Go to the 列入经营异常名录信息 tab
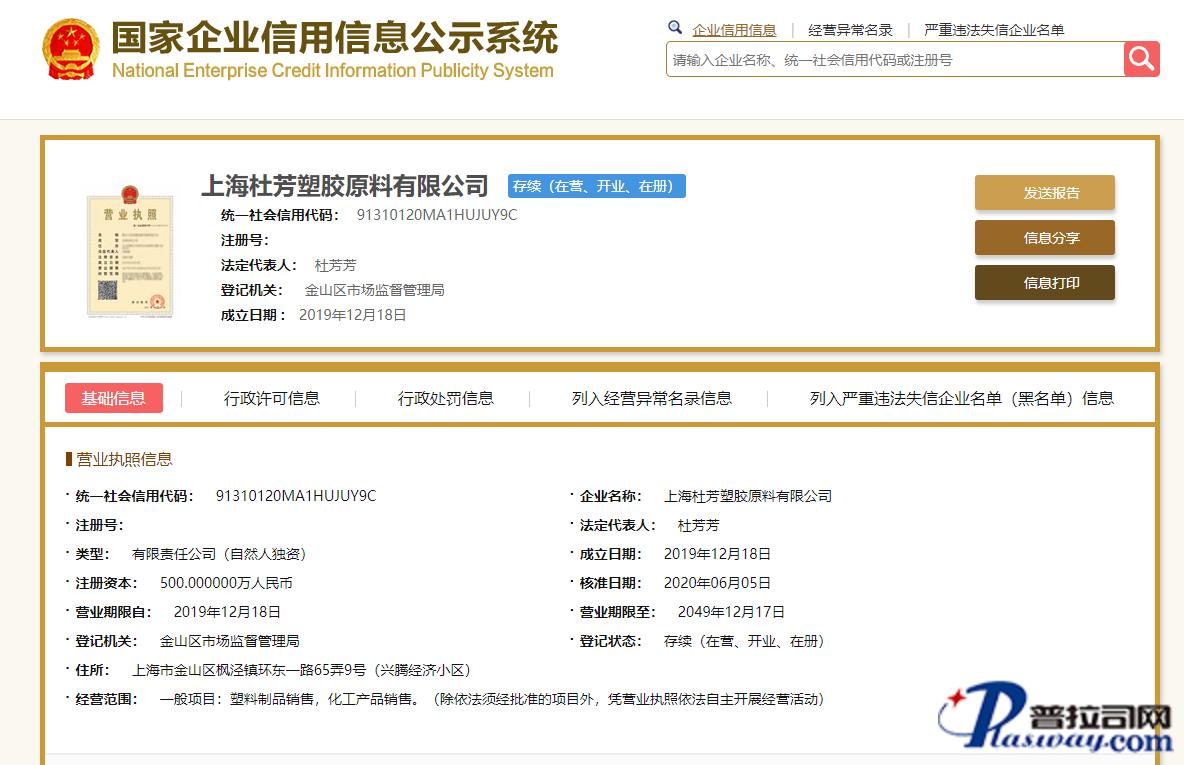The image size is (1184, 765). pos(651,398)
